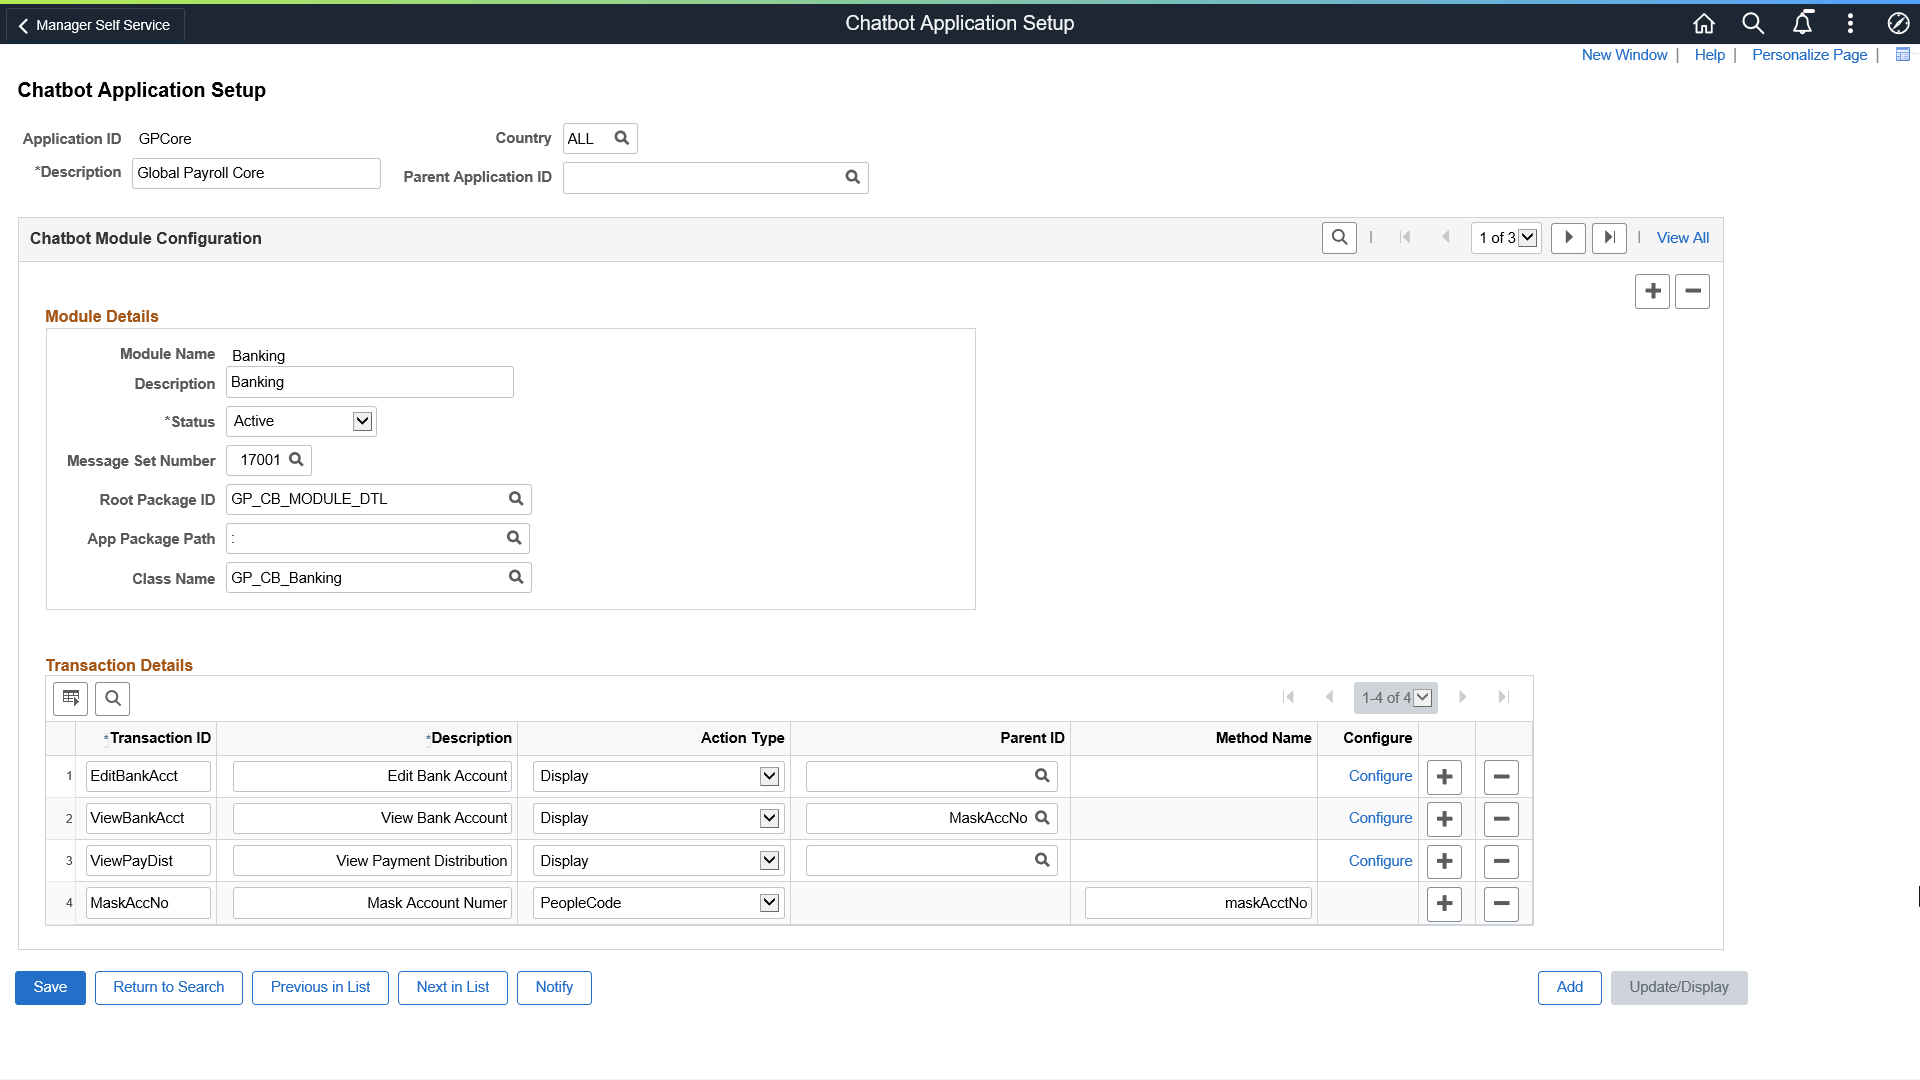Click the next page arrow in module pagination
The image size is (1920, 1080).
pos(1567,237)
